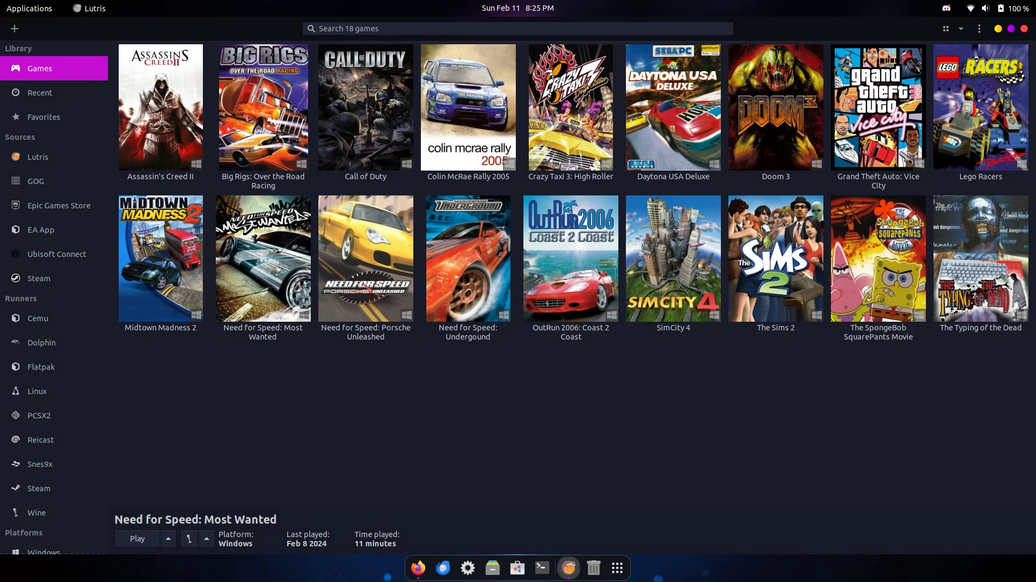Select the Dolphin runner icon
This screenshot has width=1036, height=582.
pos(16,342)
